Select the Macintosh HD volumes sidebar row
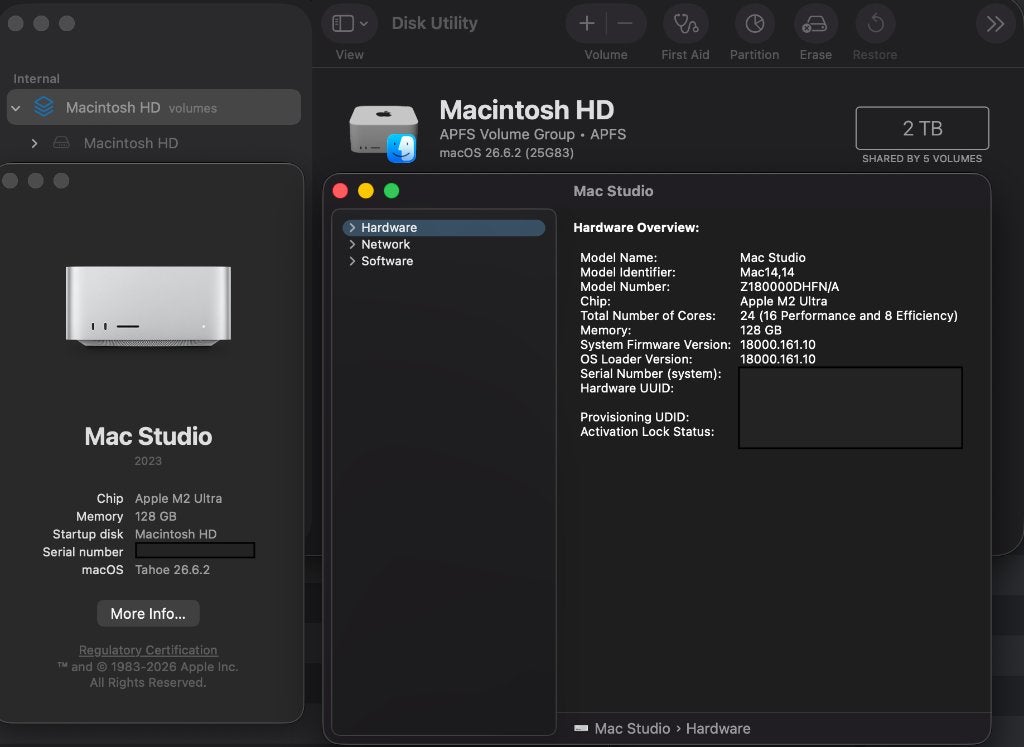 click(x=153, y=107)
